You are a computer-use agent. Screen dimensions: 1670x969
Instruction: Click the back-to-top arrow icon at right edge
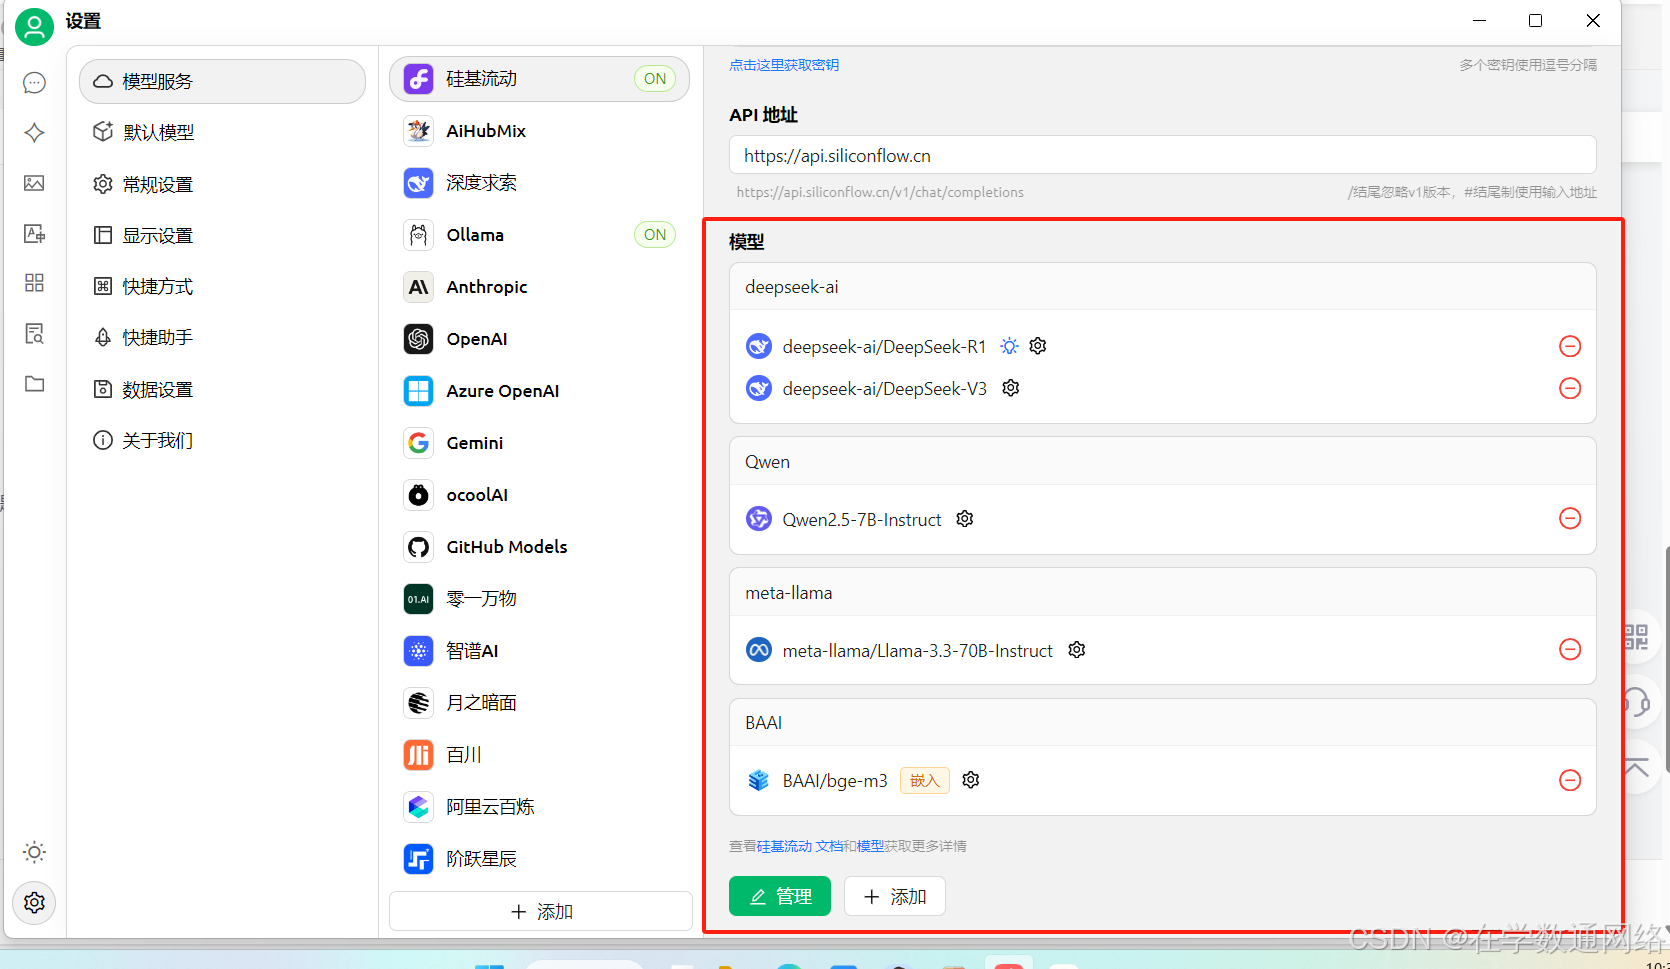coord(1636,768)
